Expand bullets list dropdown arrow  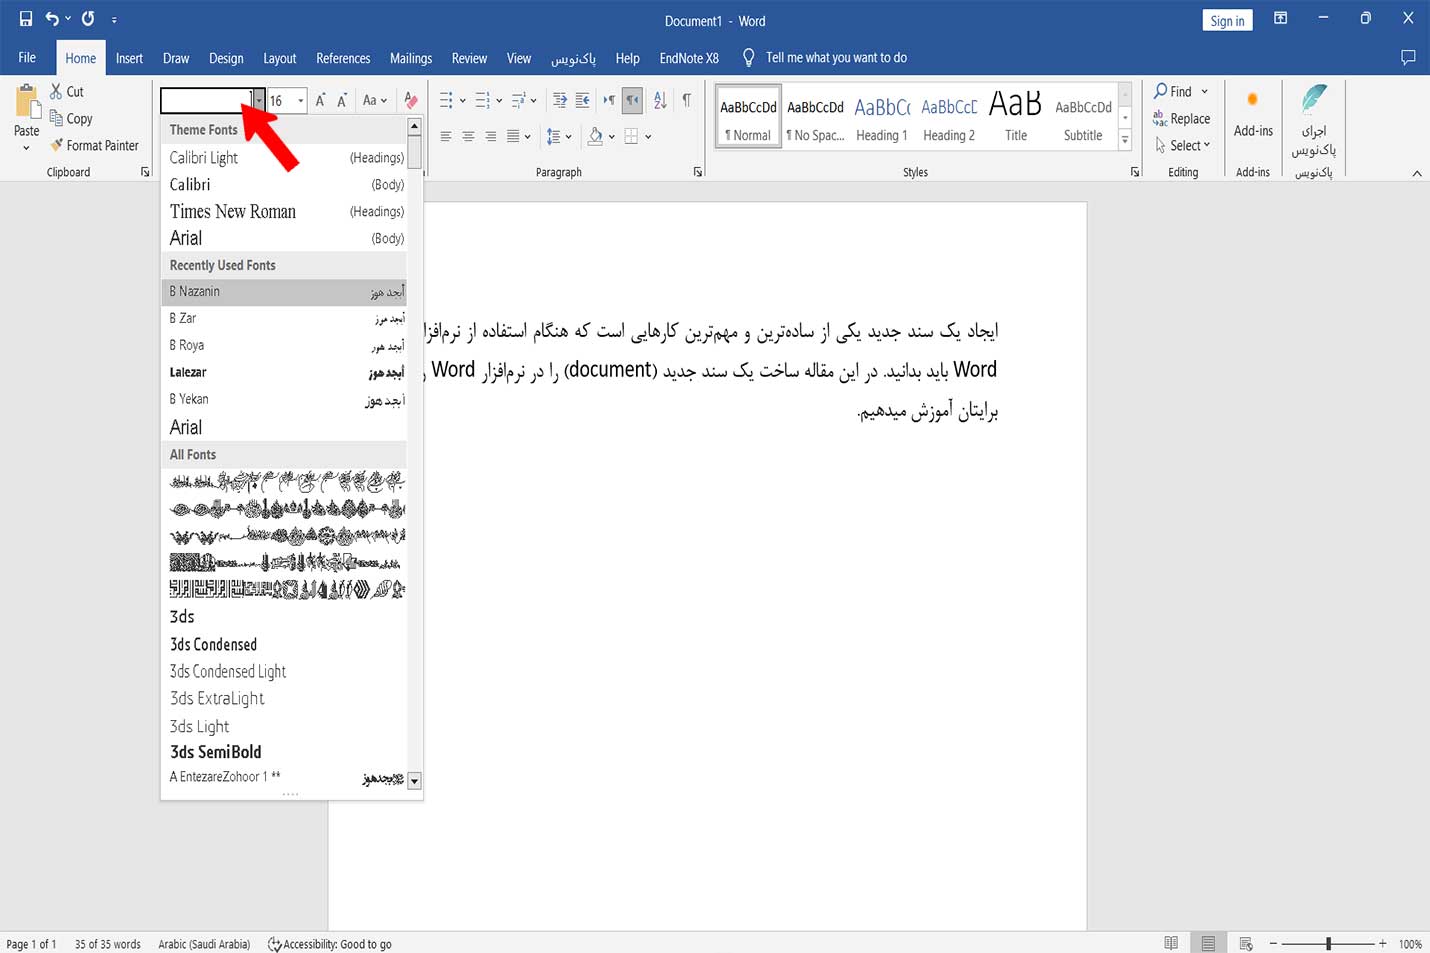(463, 100)
